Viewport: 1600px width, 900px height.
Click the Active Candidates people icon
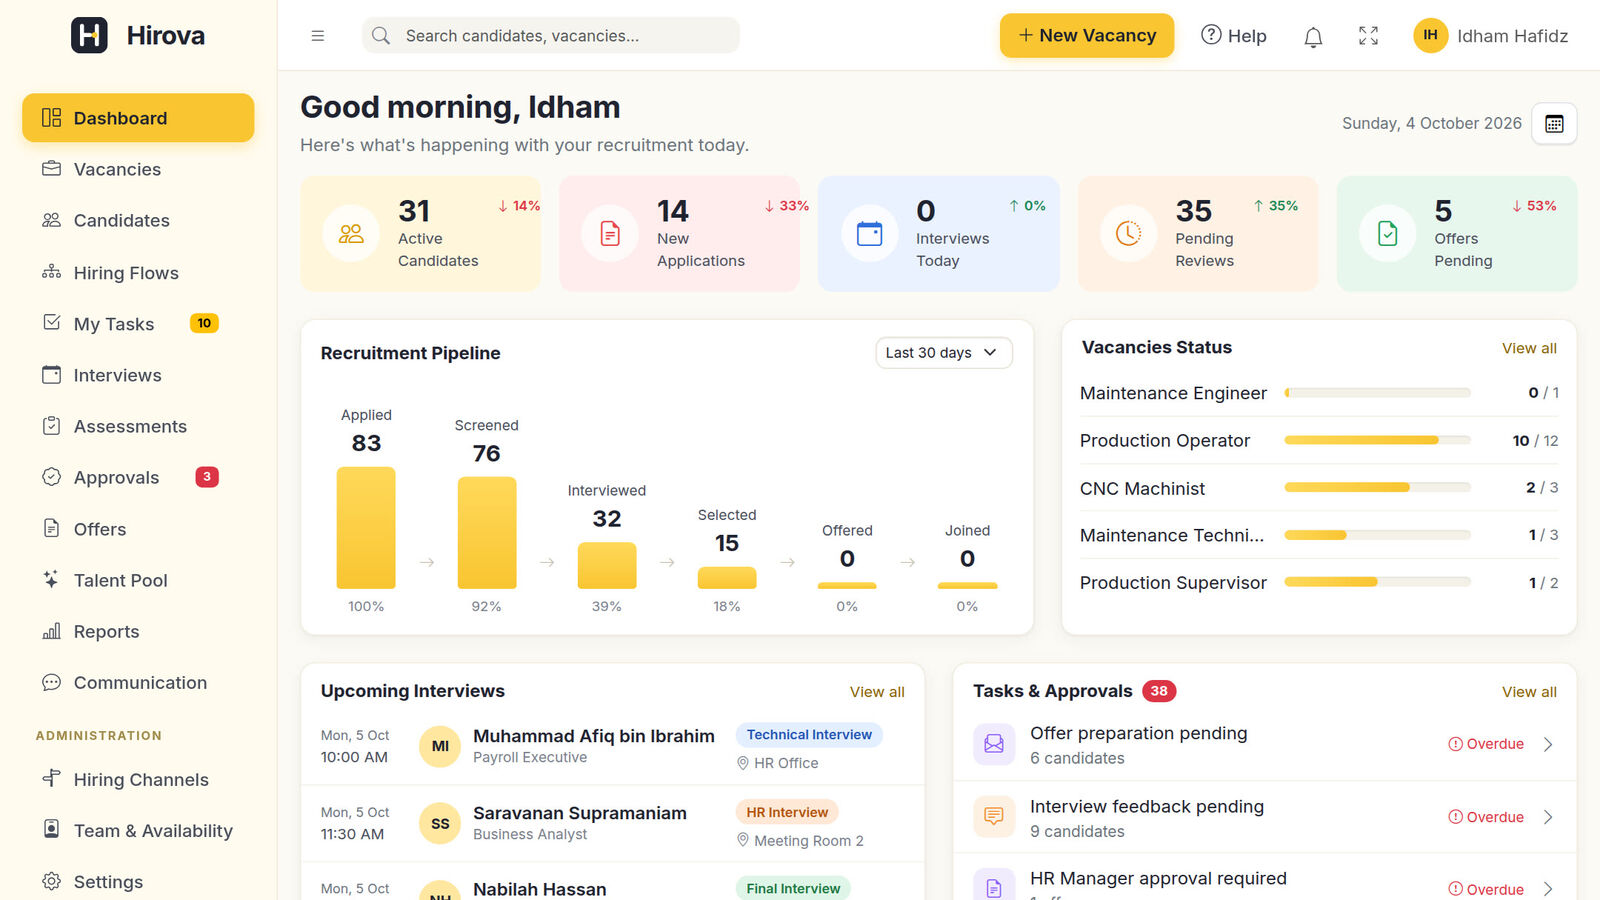tap(351, 234)
